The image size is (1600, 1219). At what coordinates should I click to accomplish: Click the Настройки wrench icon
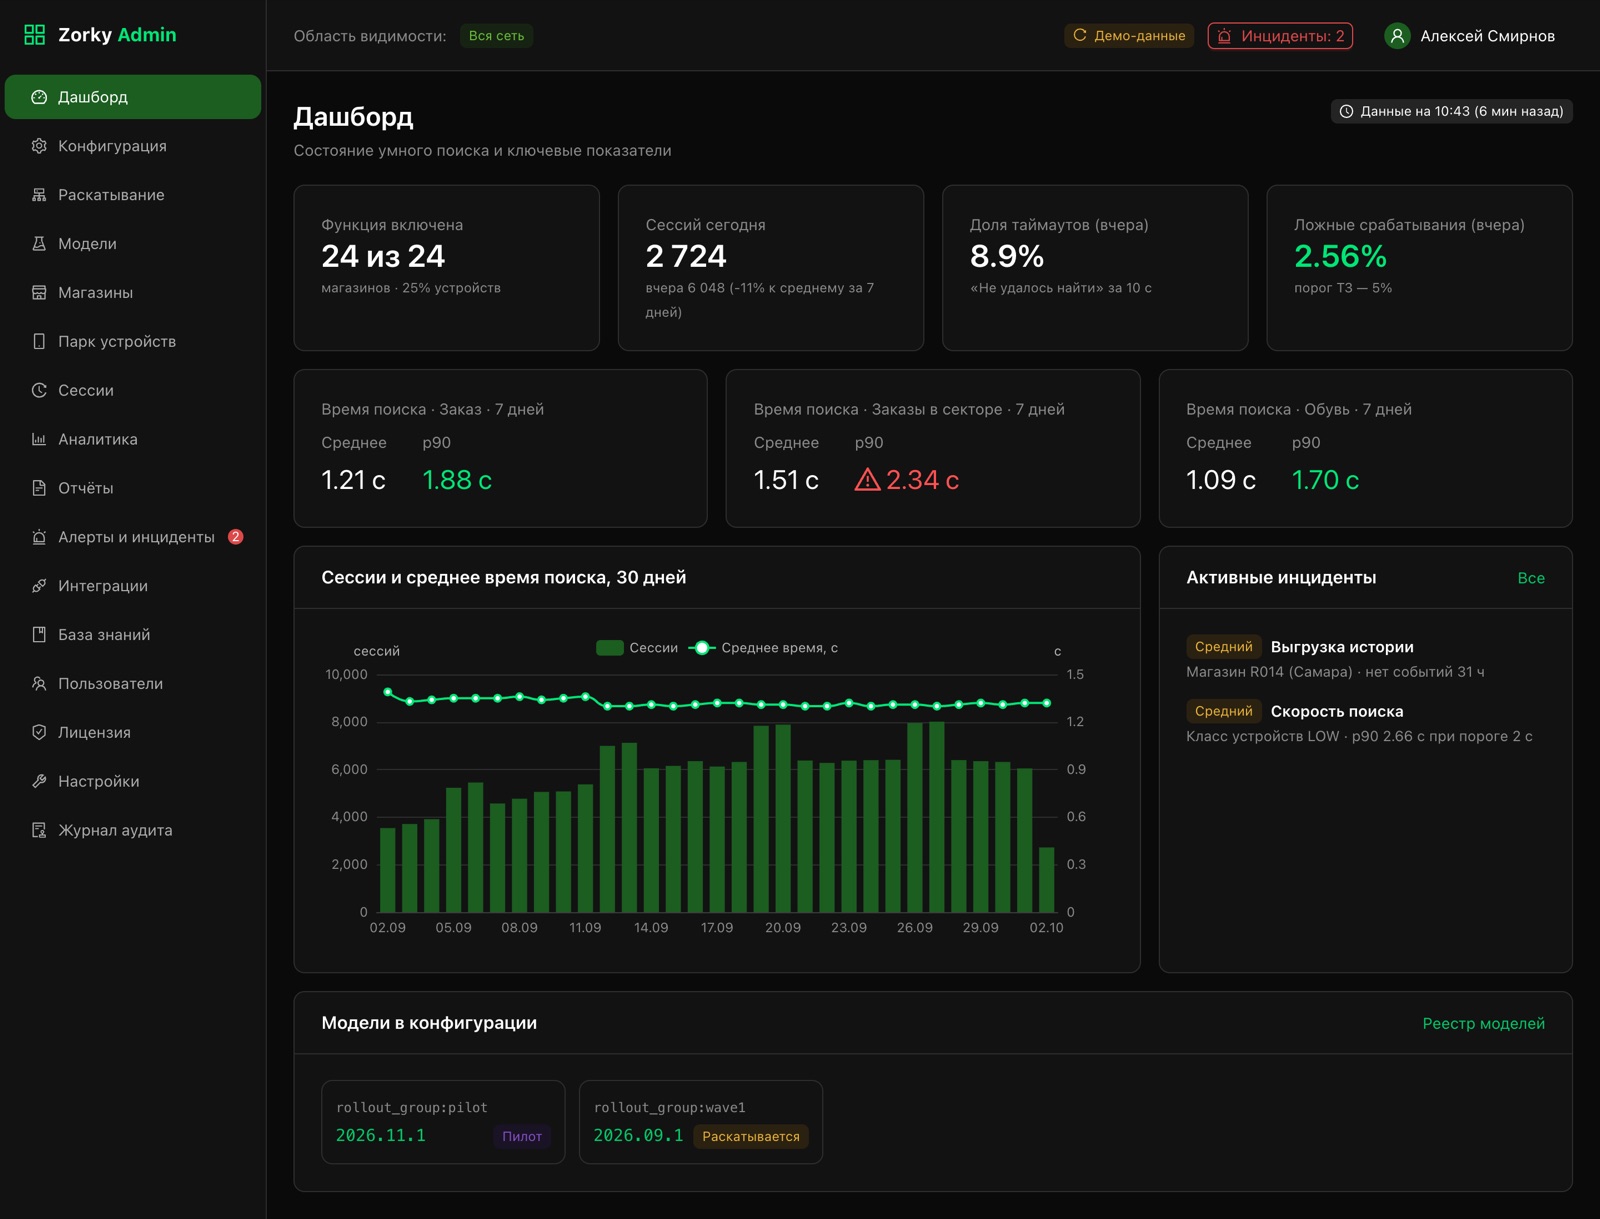point(39,781)
